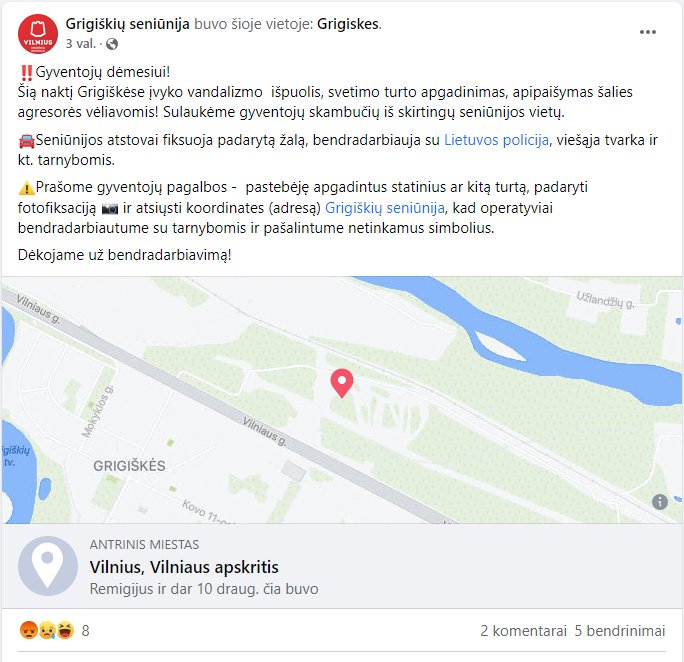Open the Grigiškių seniūnija page name in header
The height and width of the screenshot is (662, 684).
point(127,24)
